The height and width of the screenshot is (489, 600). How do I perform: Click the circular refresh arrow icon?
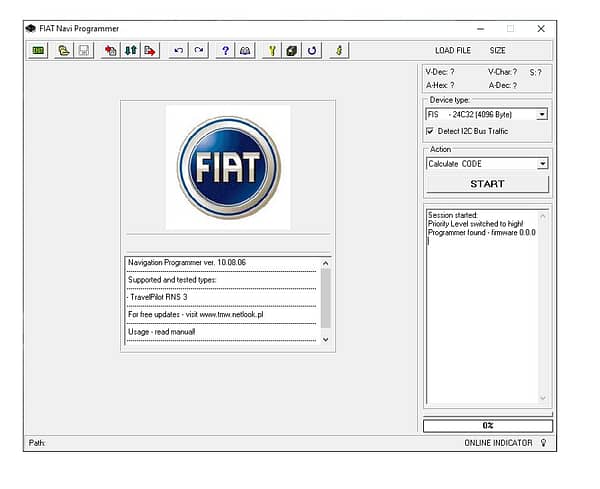(312, 50)
